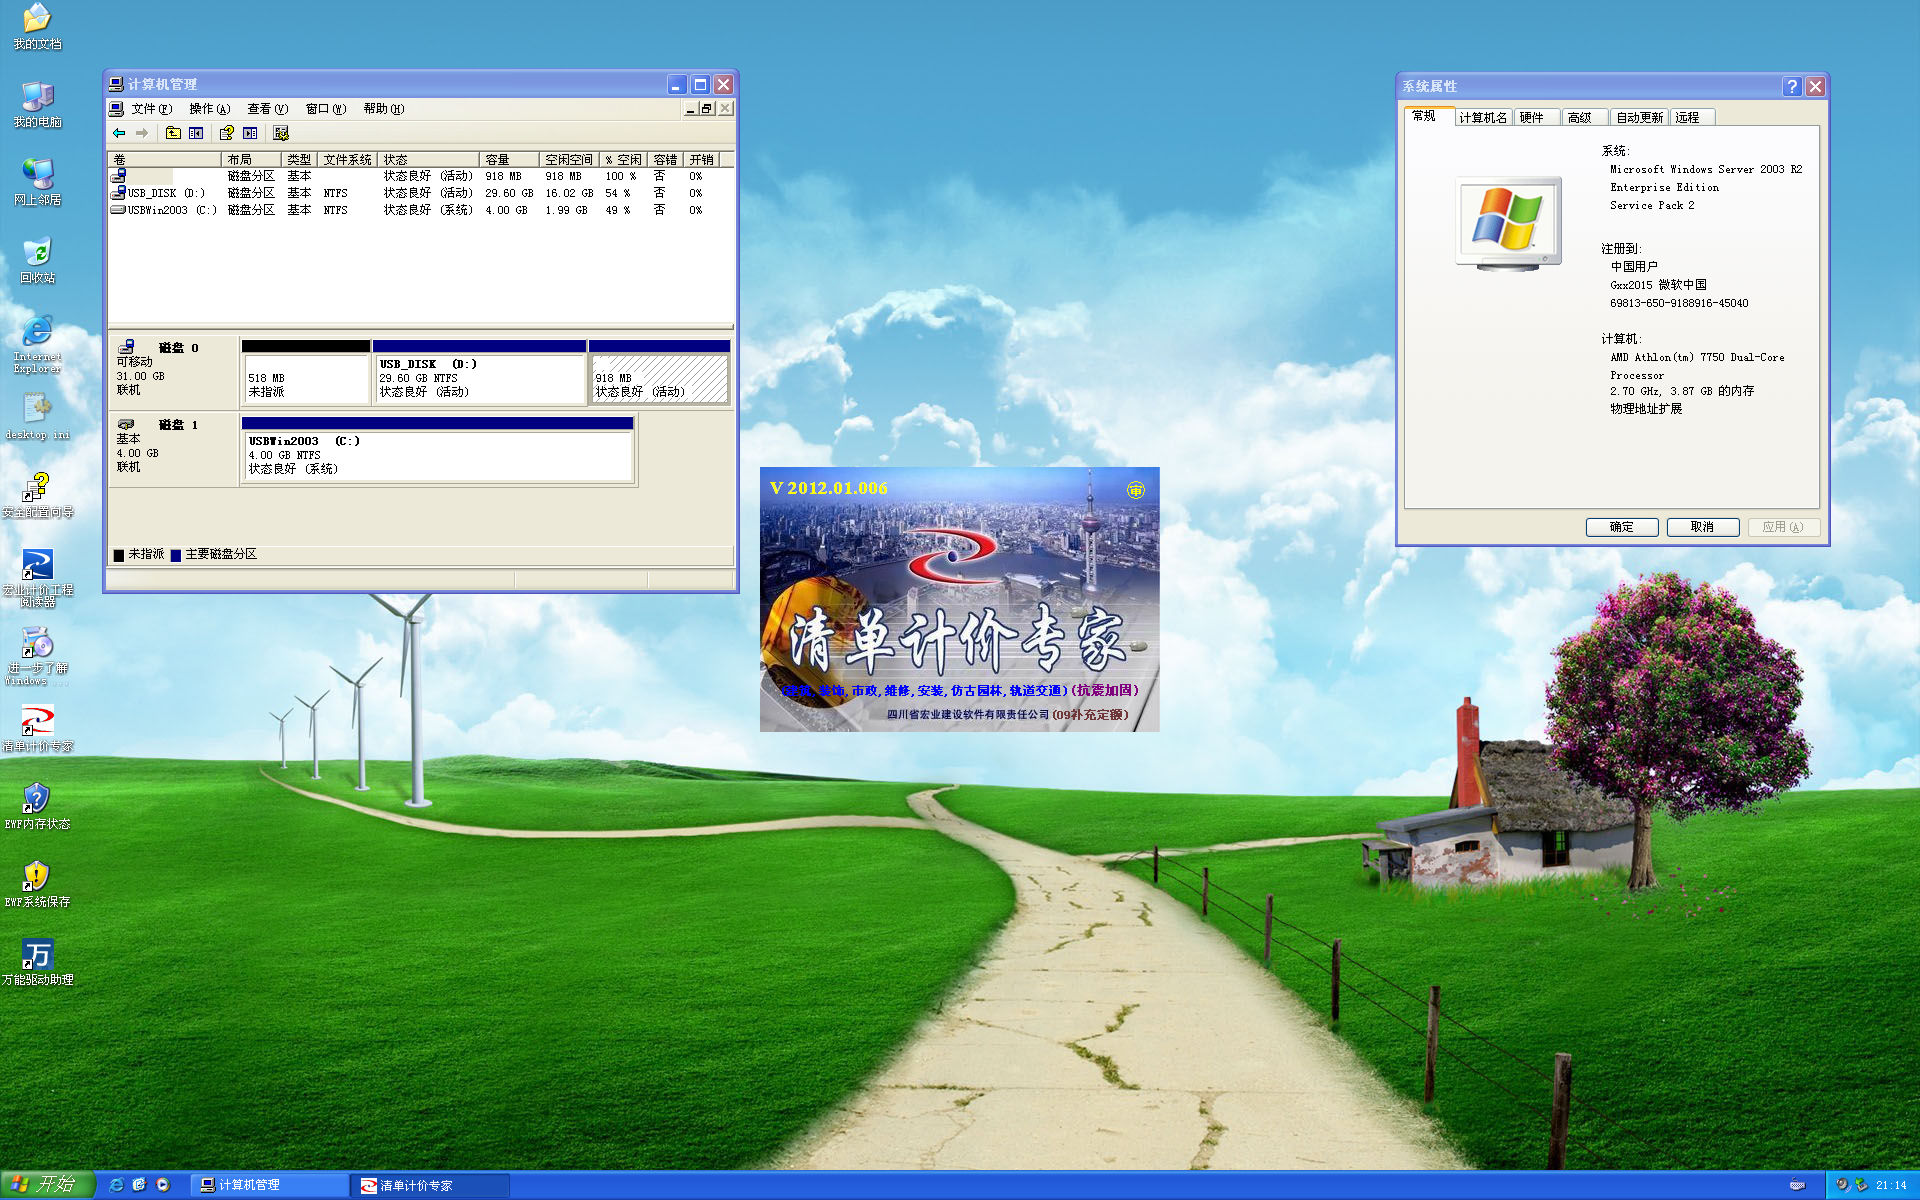Click the media player quick launch icon
The height and width of the screenshot is (1200, 1920).
pos(163,1185)
